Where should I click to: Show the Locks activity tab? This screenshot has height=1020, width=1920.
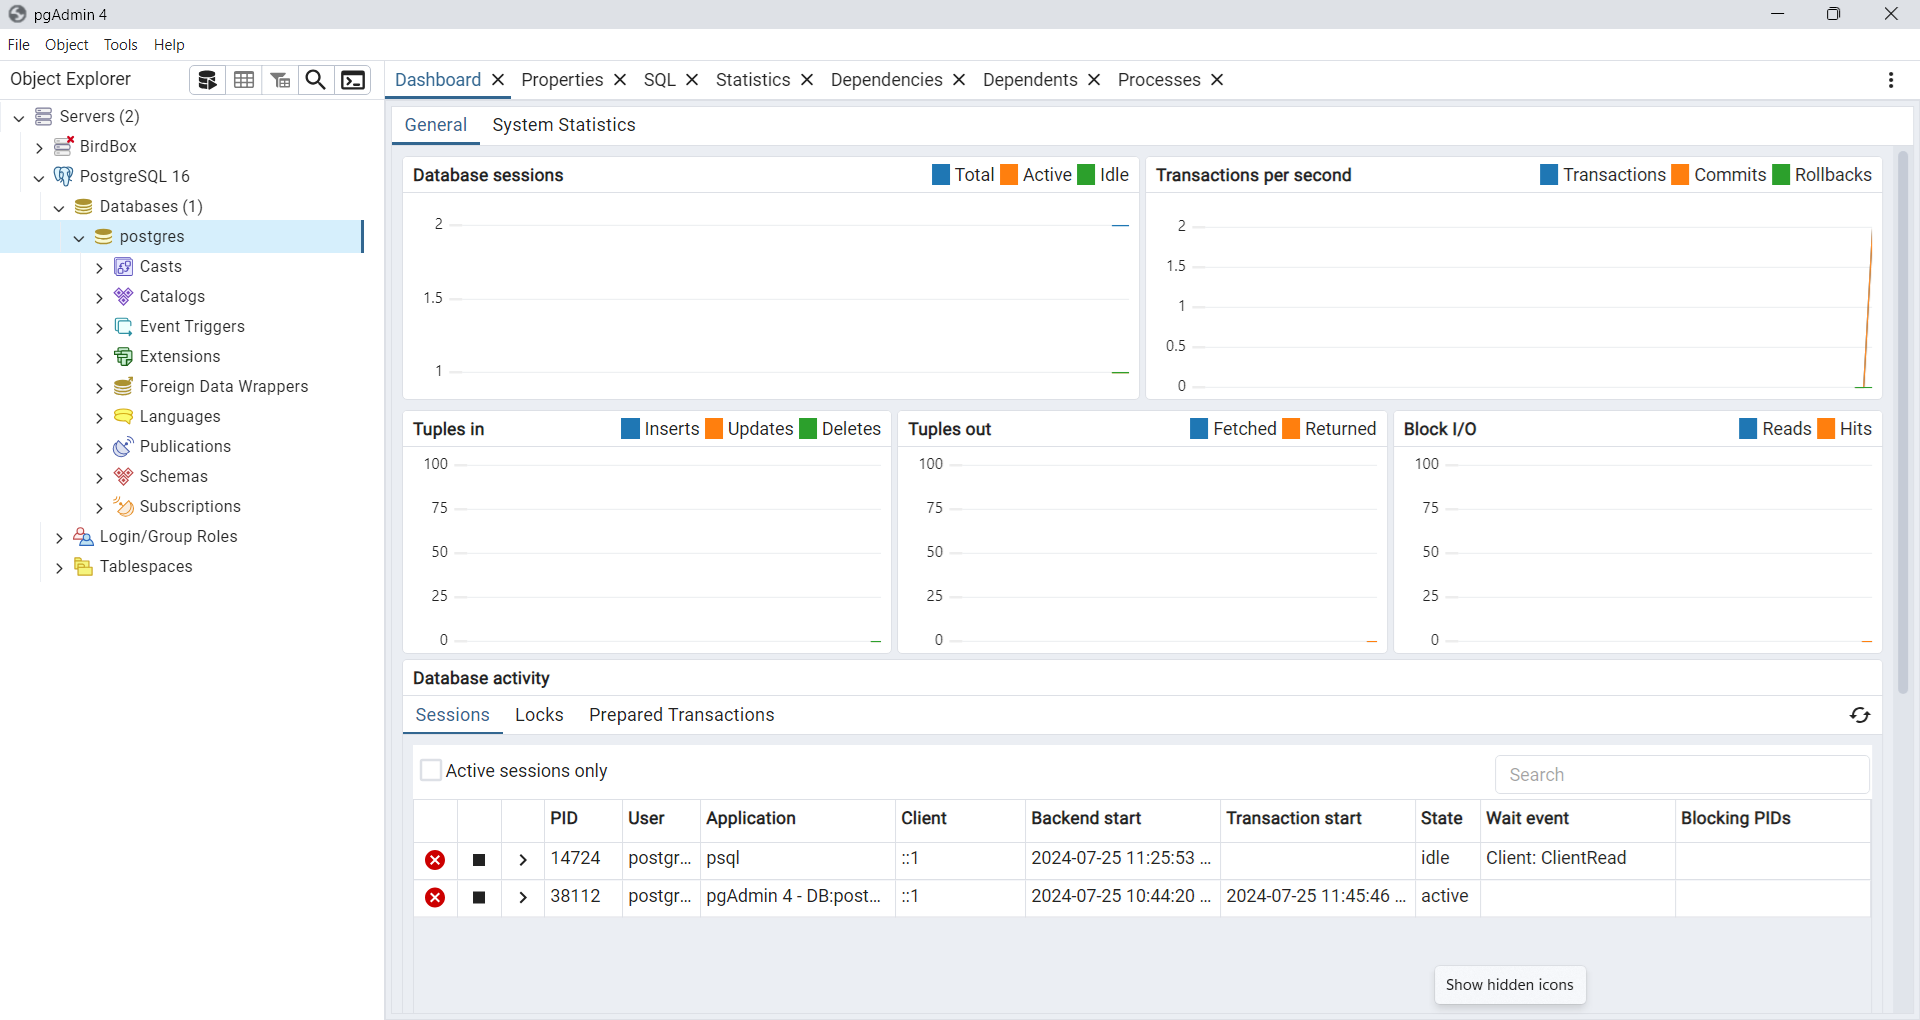(539, 715)
